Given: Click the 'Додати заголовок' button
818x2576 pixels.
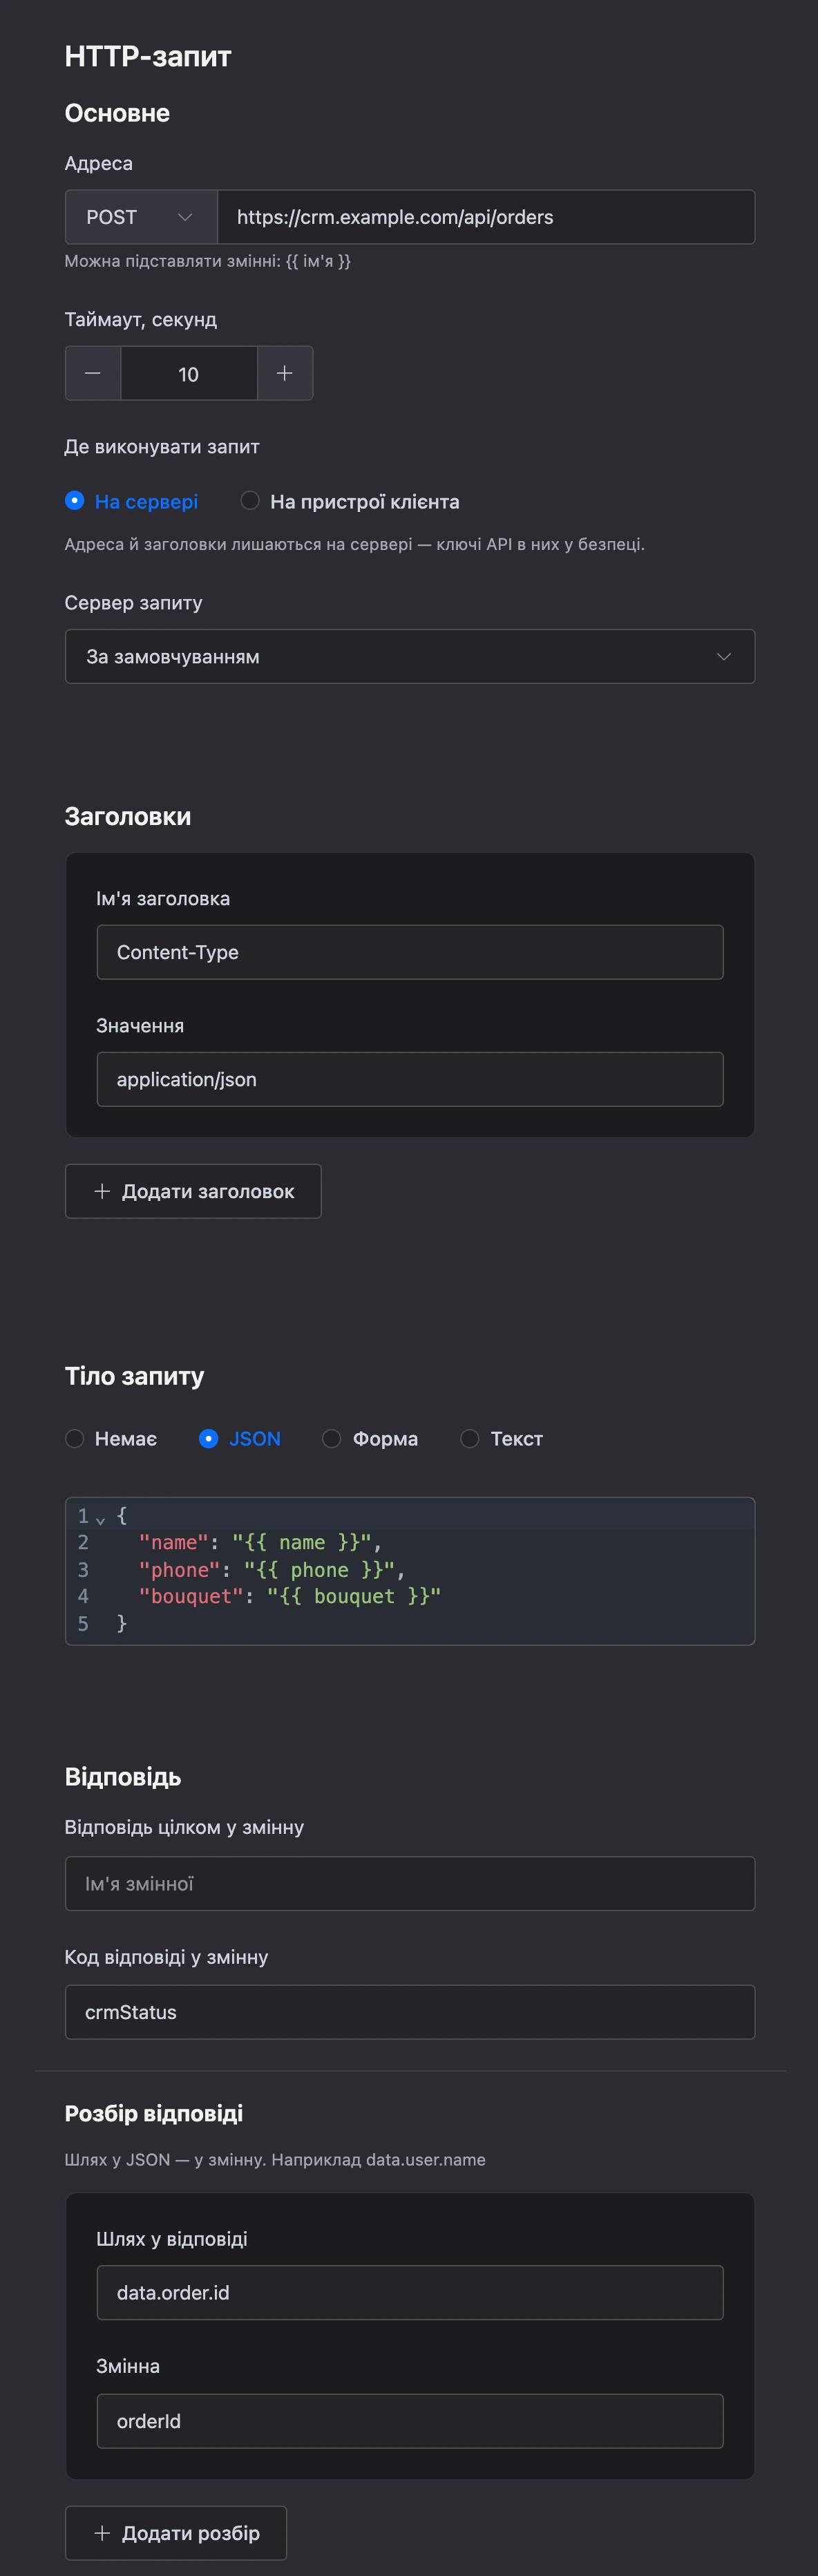Looking at the screenshot, I should pyautogui.click(x=193, y=1191).
